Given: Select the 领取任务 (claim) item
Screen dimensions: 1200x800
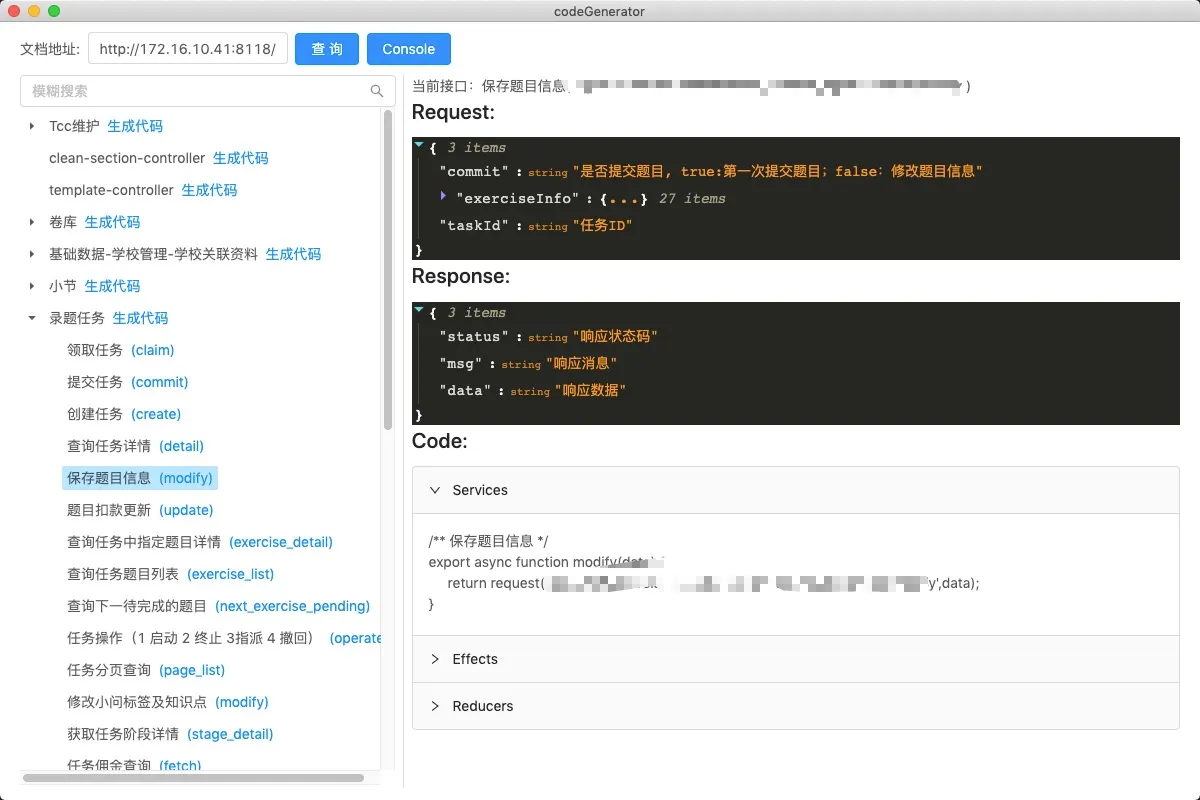Looking at the screenshot, I should pos(121,350).
